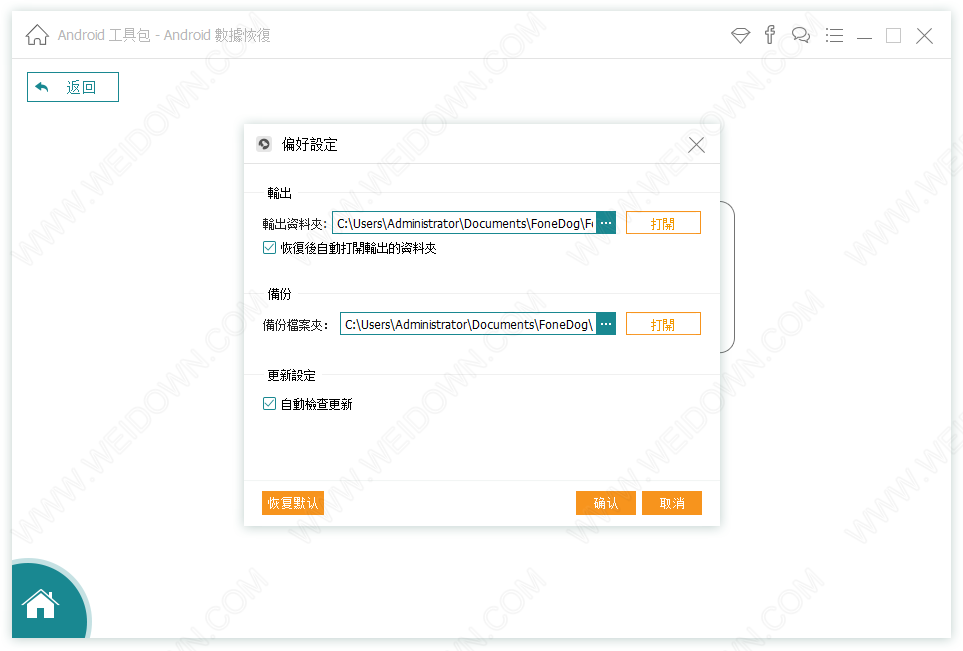This screenshot has width=963, height=651.
Task: Click 打開 next to 輸出資料夾
Action: 663,223
